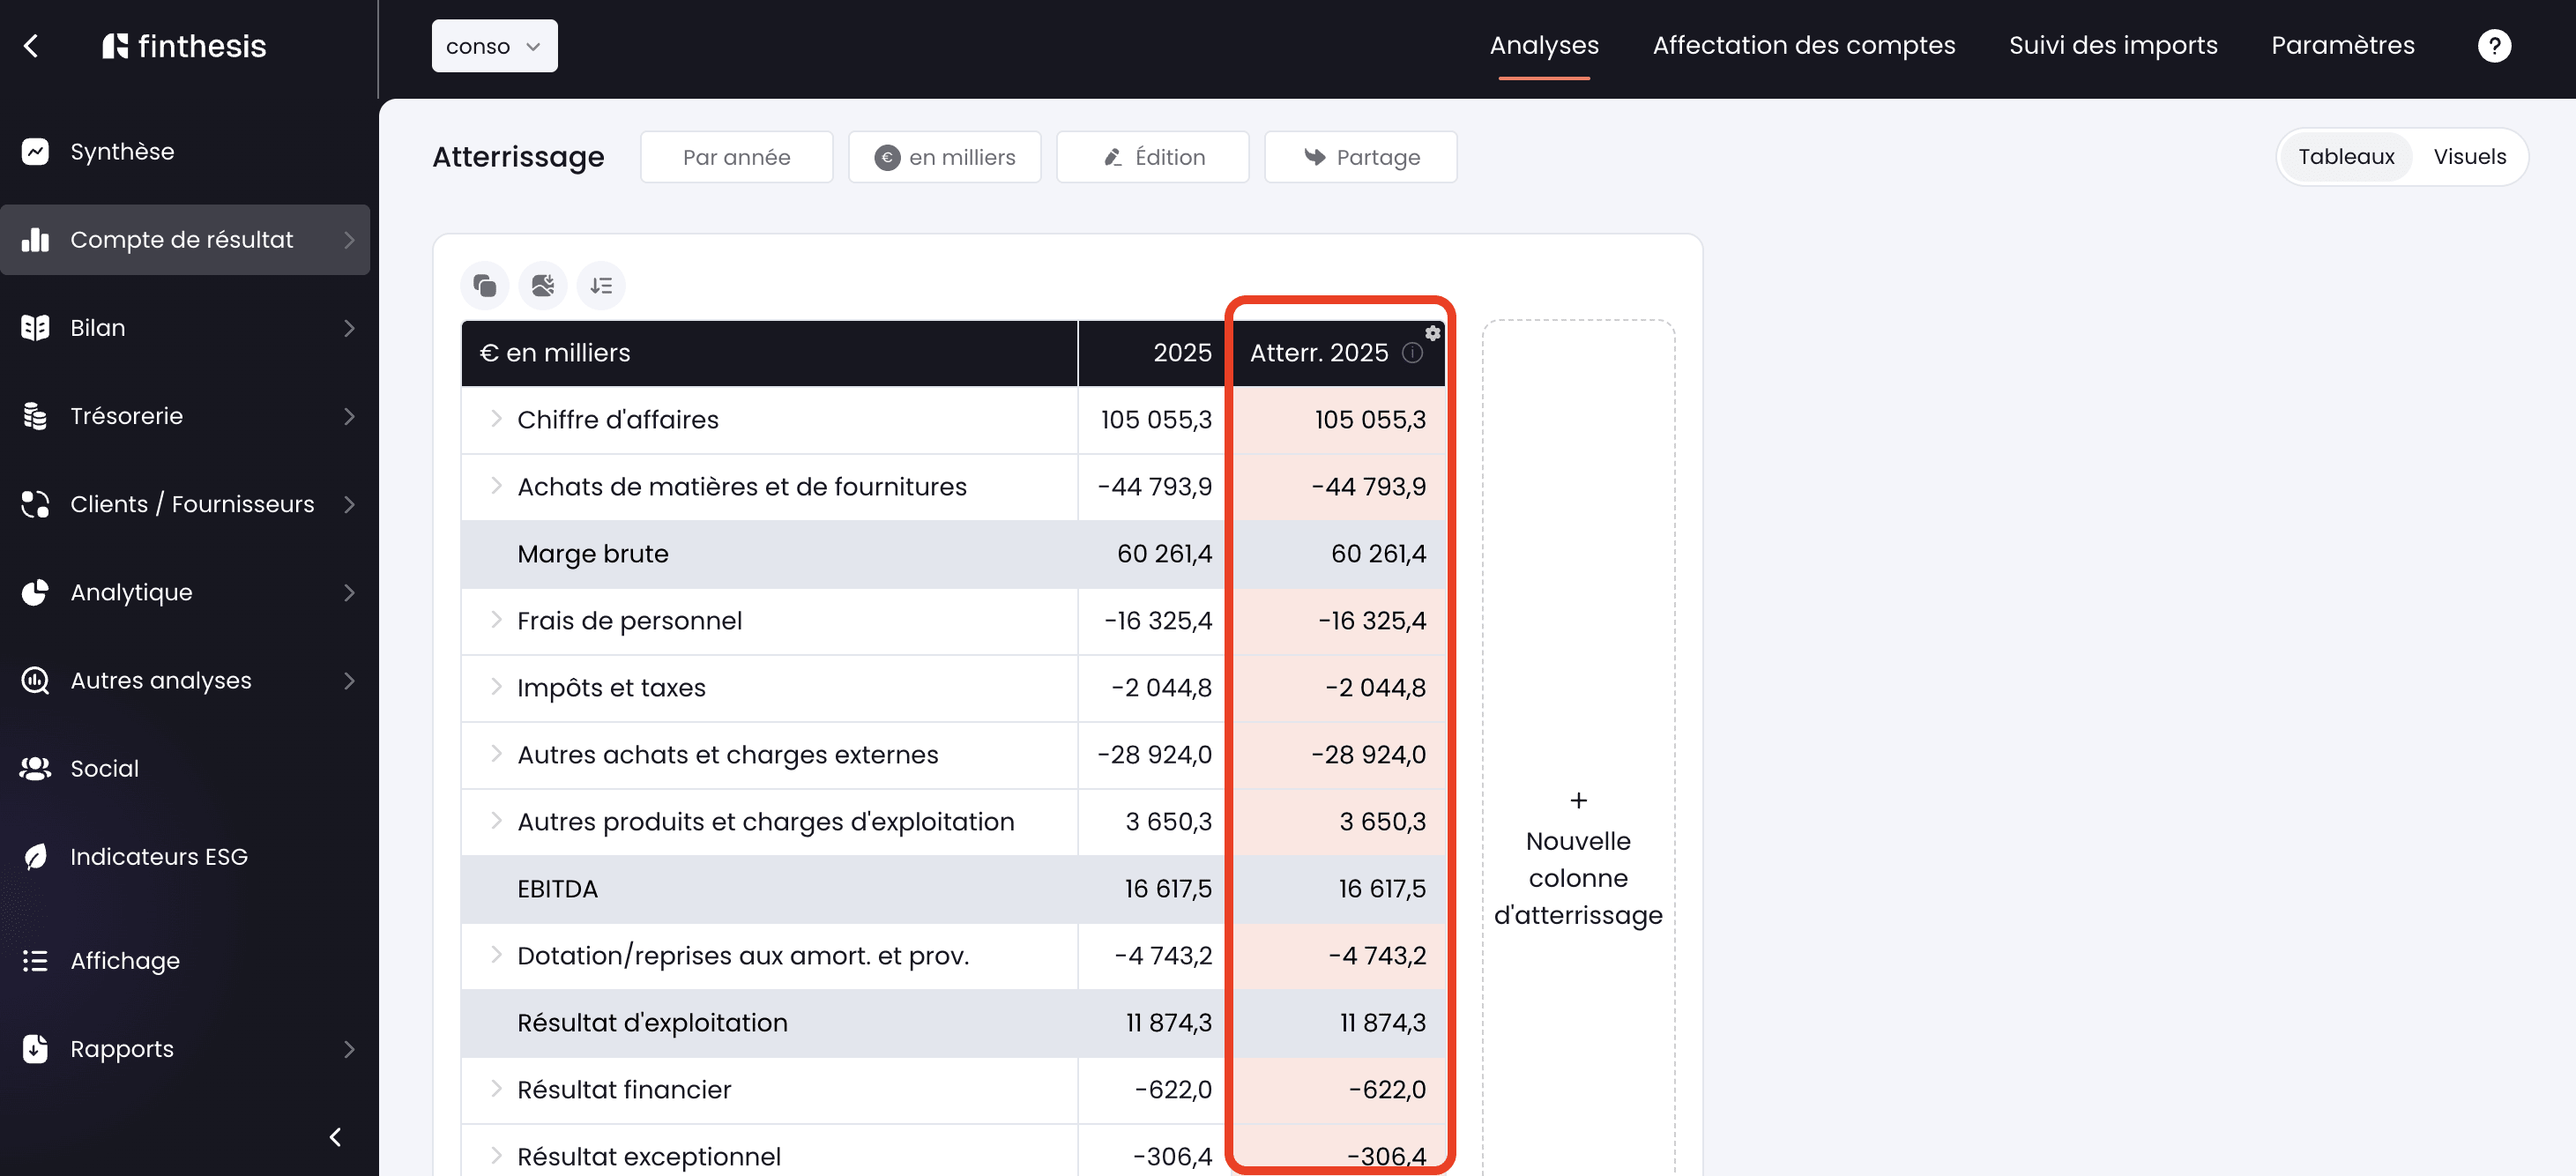Go to Affectation des comptes tab
This screenshot has height=1176, width=2576.
tap(1803, 46)
